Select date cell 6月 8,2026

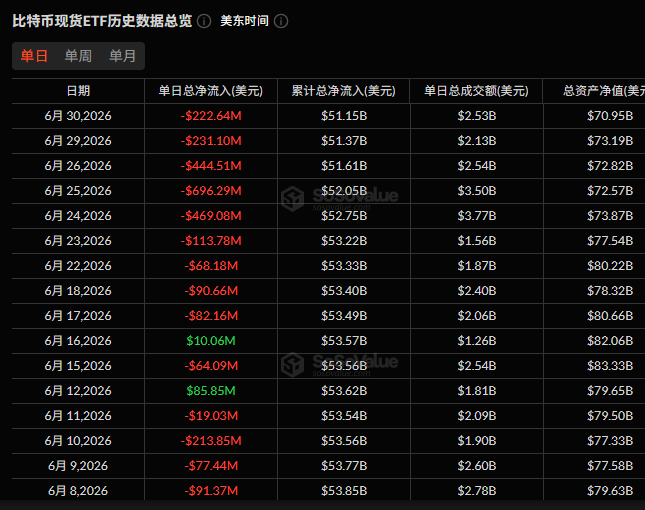(78, 491)
